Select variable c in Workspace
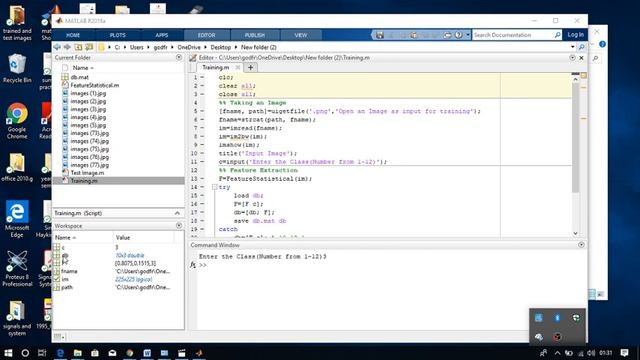 pyautogui.click(x=63, y=247)
